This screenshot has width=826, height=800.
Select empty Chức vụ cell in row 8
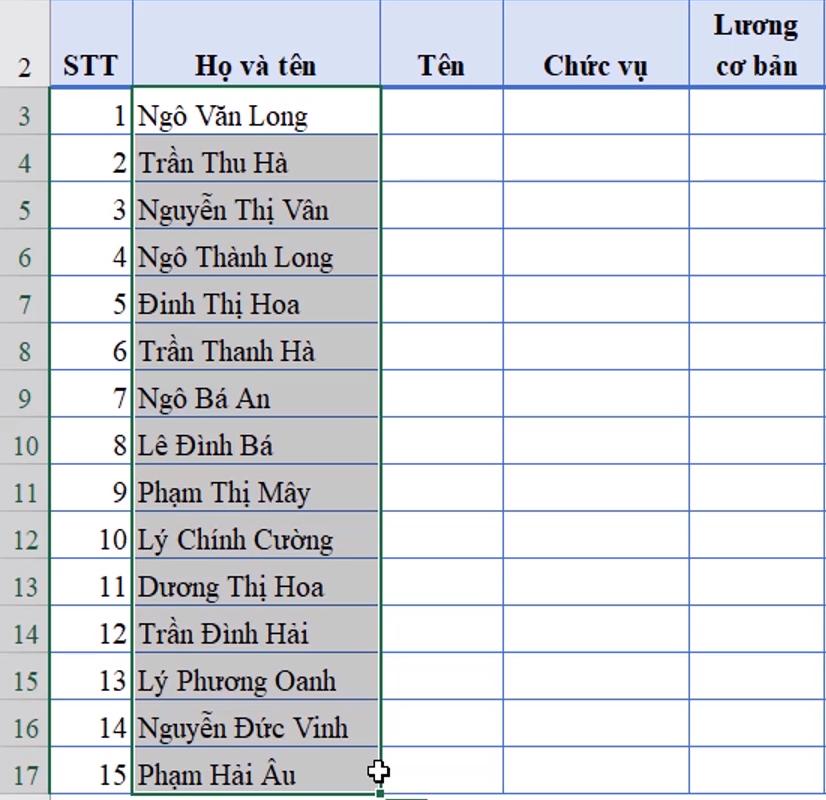[x=595, y=351]
